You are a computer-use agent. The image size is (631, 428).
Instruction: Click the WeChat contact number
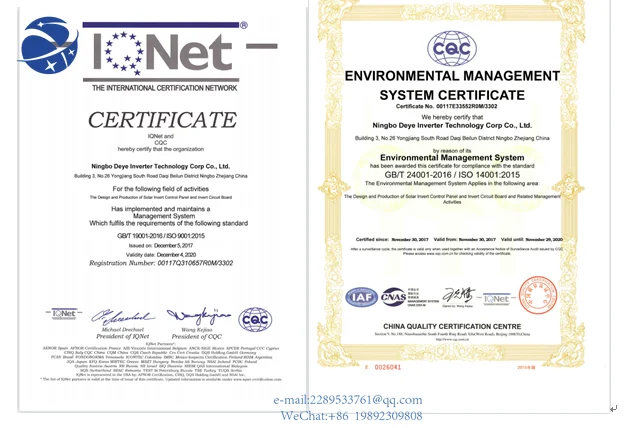(x=351, y=416)
